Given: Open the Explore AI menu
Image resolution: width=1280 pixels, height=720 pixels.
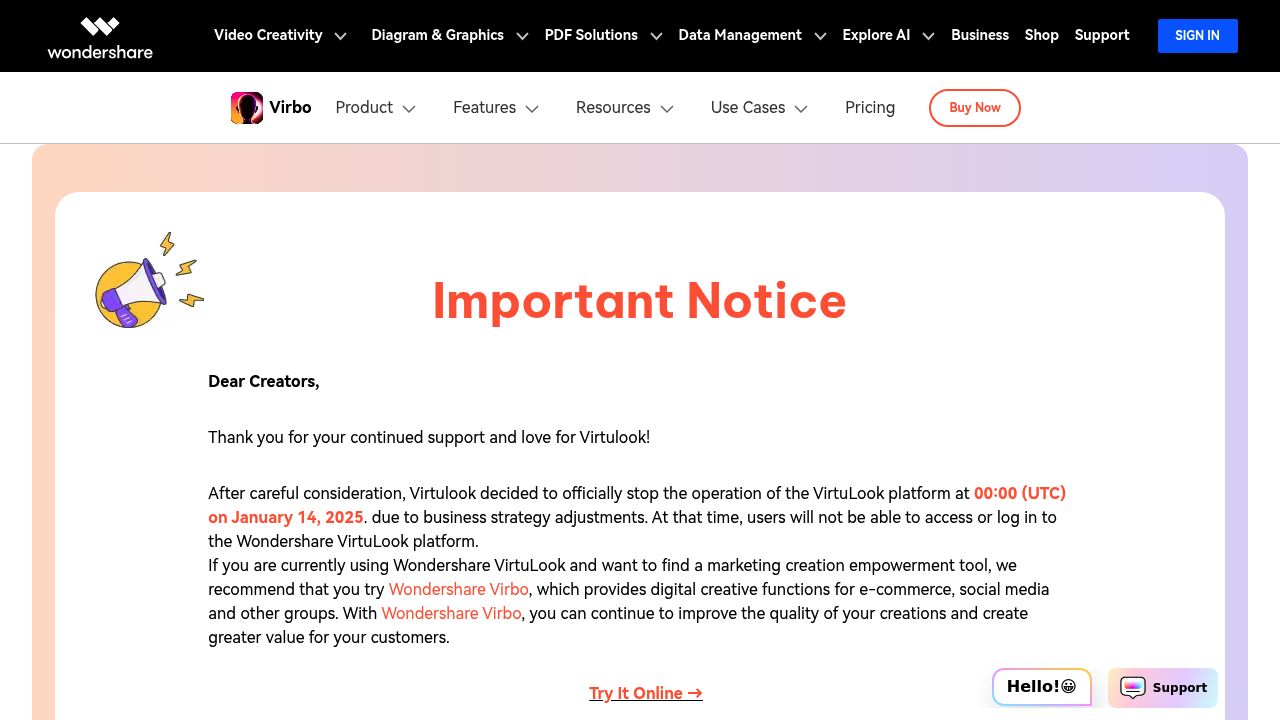Looking at the screenshot, I should point(876,35).
